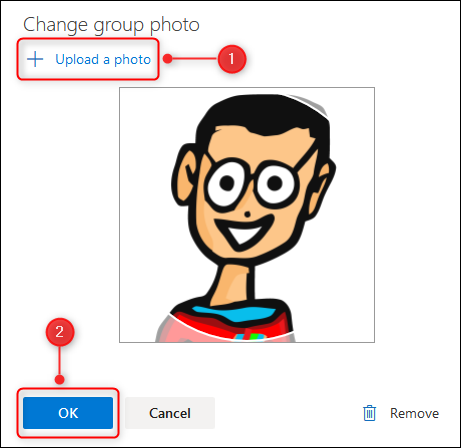Click the trash can icon next to Remove
Viewport: 461px width, 448px height.
(369, 413)
